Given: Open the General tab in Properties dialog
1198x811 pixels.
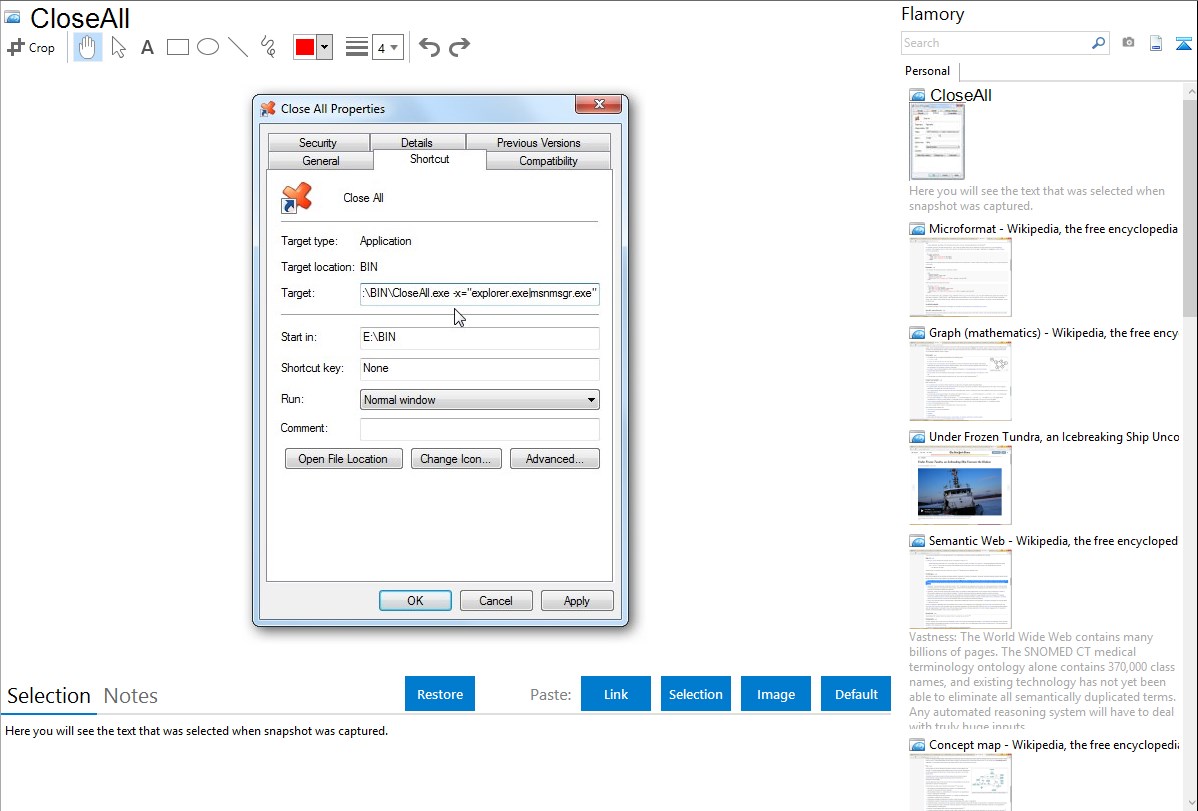Looking at the screenshot, I should [x=321, y=161].
